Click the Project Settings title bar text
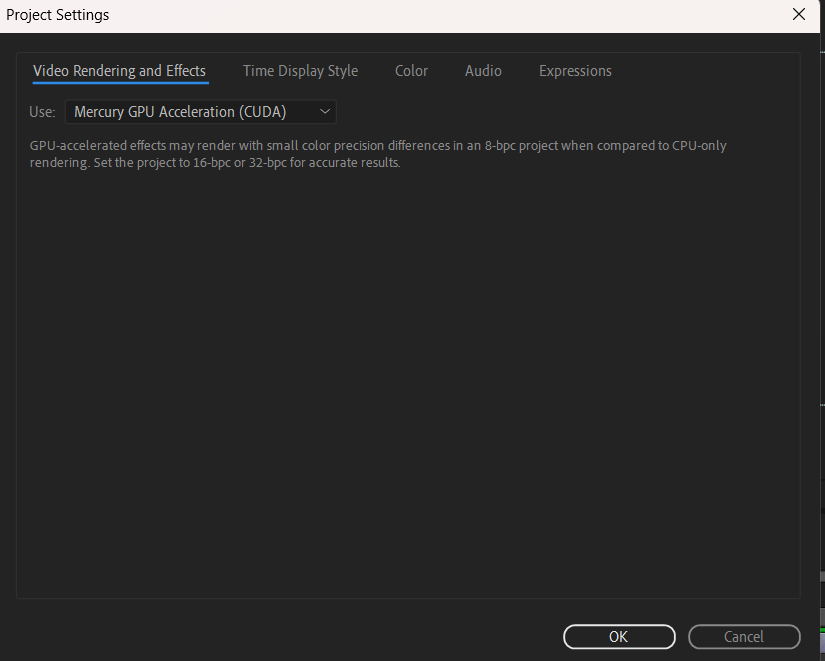The width and height of the screenshot is (825, 661). [x=57, y=14]
